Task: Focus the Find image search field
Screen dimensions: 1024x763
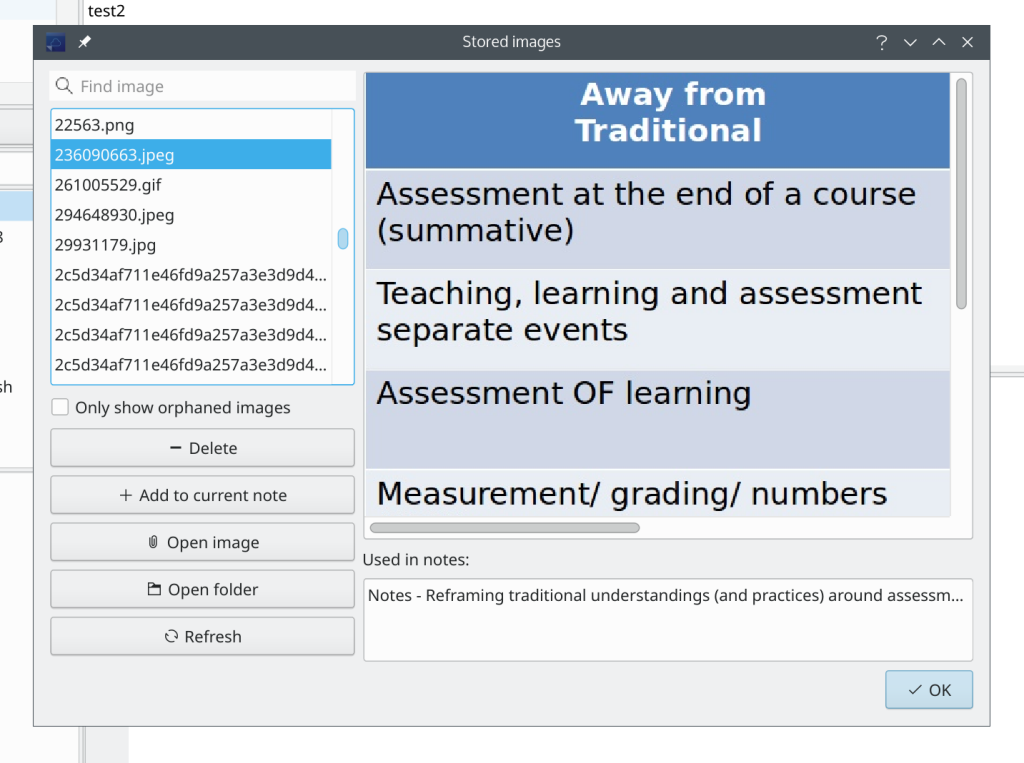Action: click(210, 87)
